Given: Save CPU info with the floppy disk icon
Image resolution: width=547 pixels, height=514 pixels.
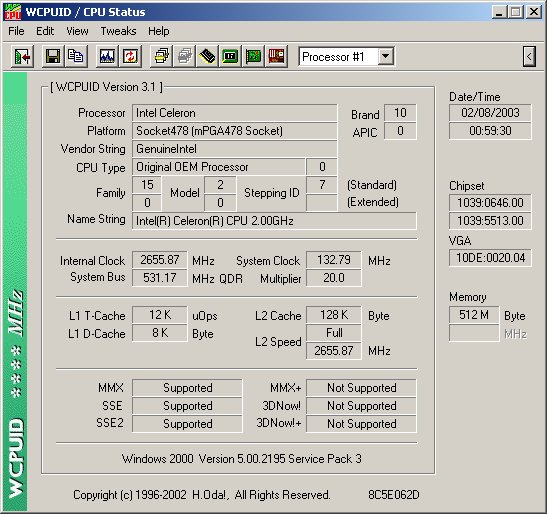Looking at the screenshot, I should click(53, 56).
